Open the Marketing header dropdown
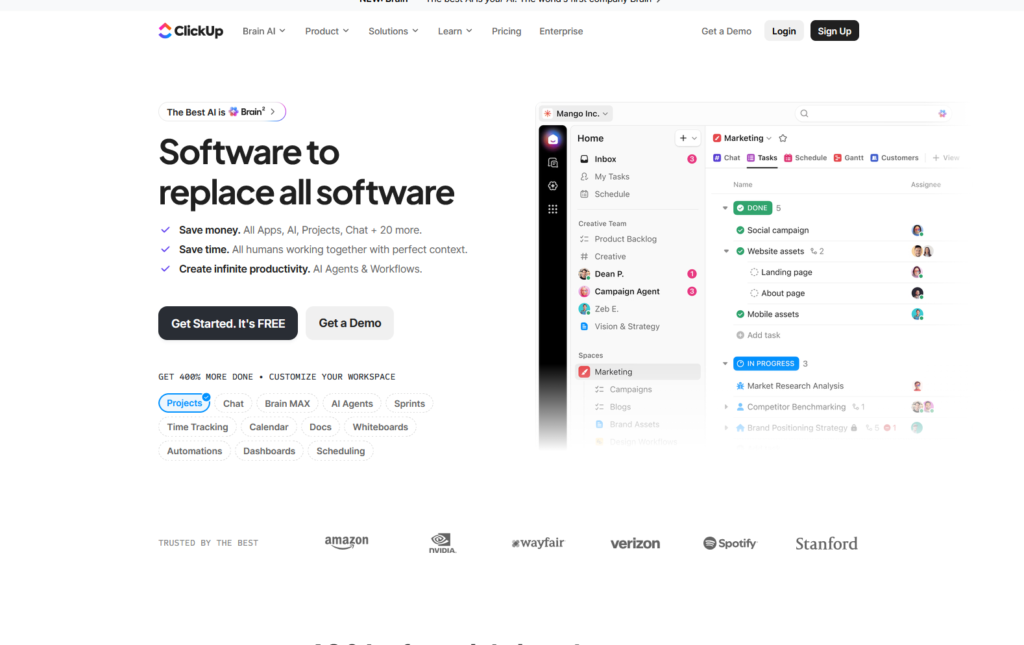 coord(743,138)
